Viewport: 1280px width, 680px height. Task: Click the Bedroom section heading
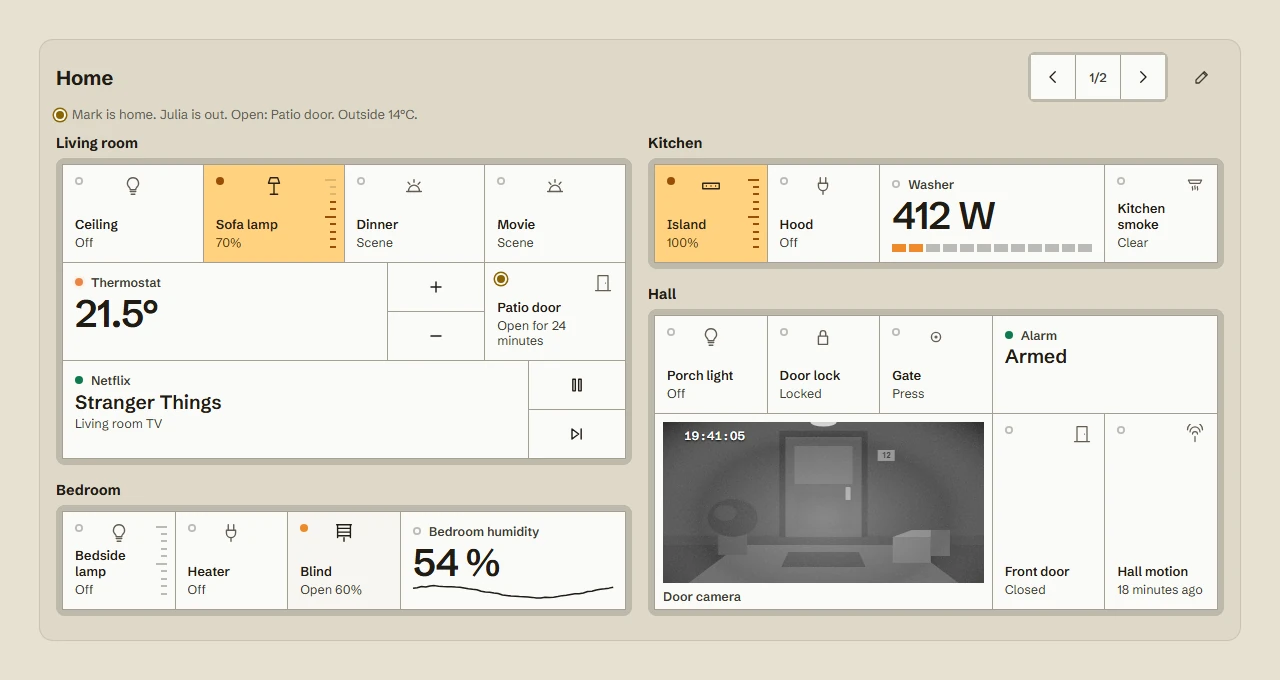click(x=88, y=490)
